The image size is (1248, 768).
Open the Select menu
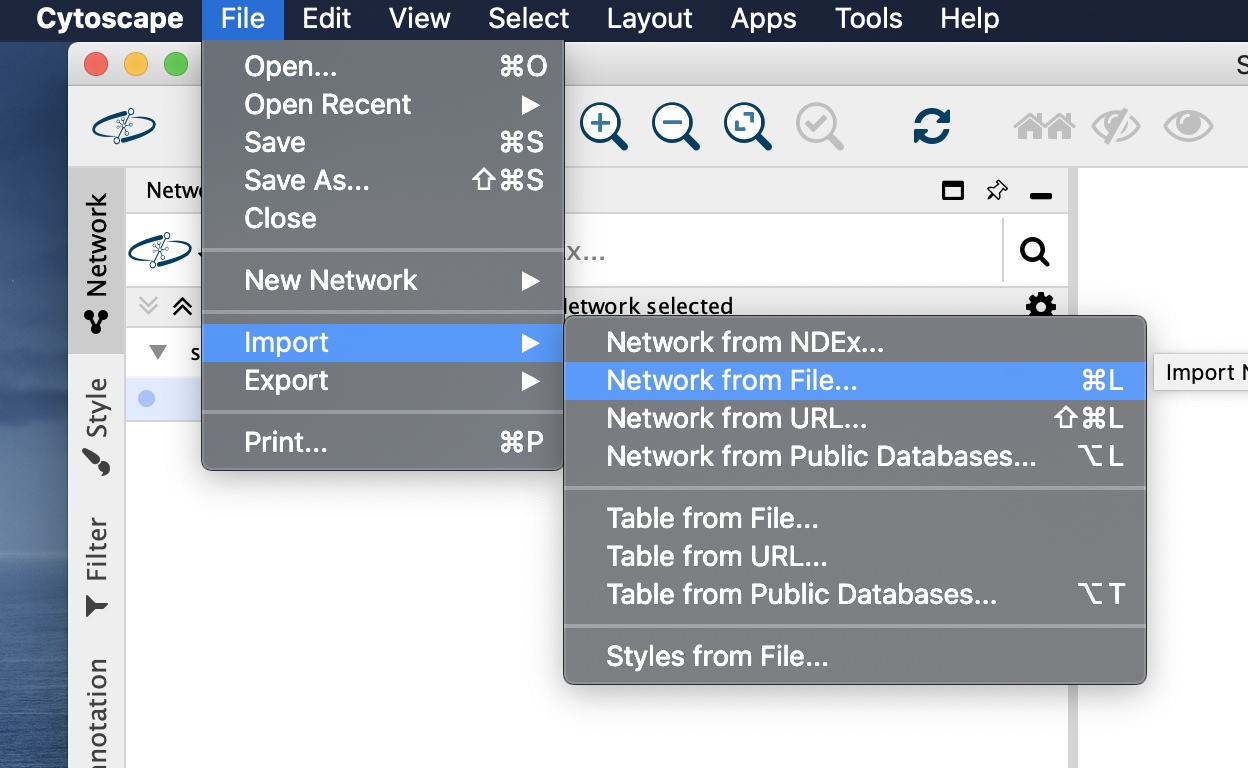point(528,19)
